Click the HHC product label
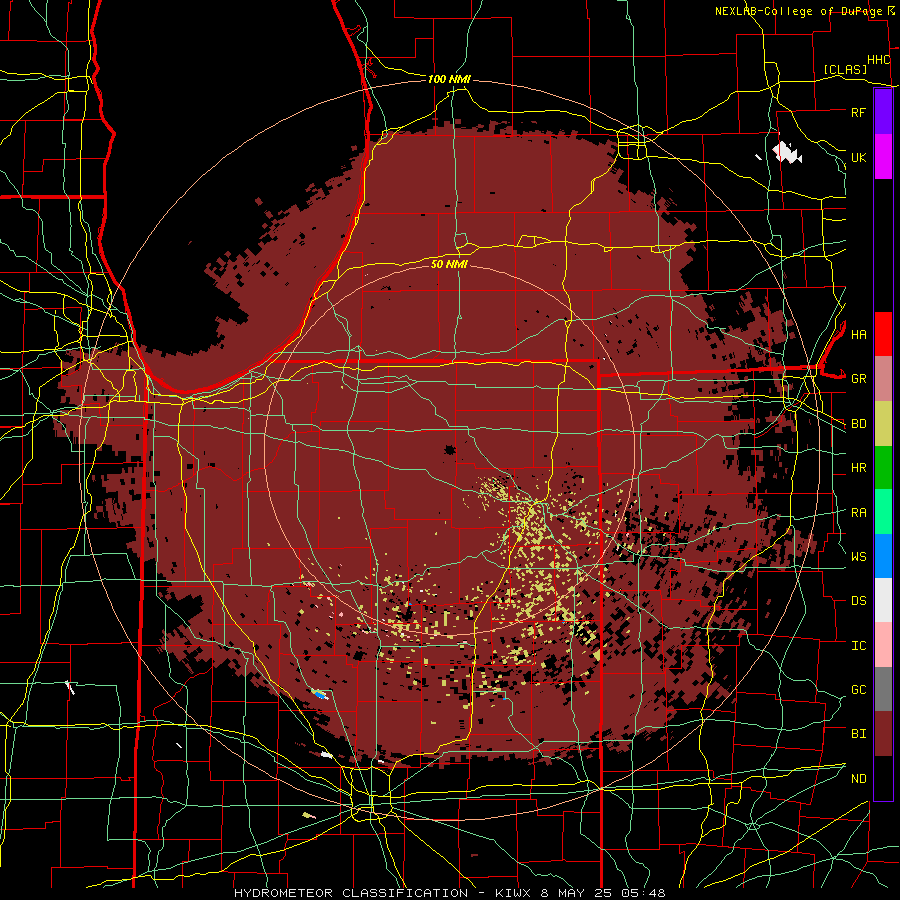This screenshot has height=900, width=900. pos(878,60)
